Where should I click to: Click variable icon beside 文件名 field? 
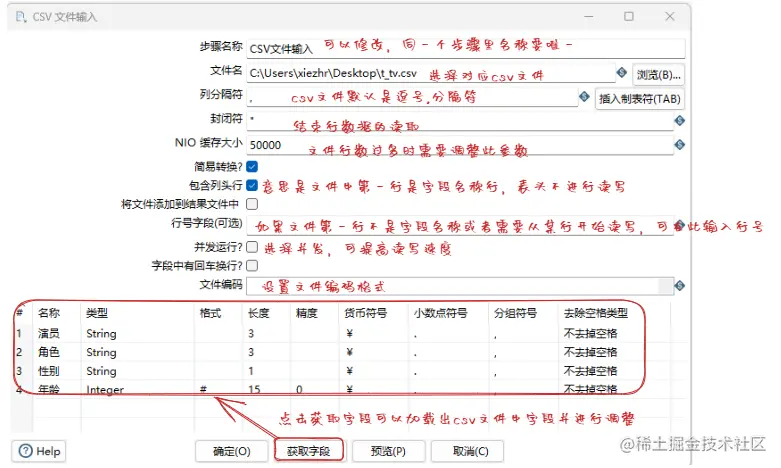[622, 73]
